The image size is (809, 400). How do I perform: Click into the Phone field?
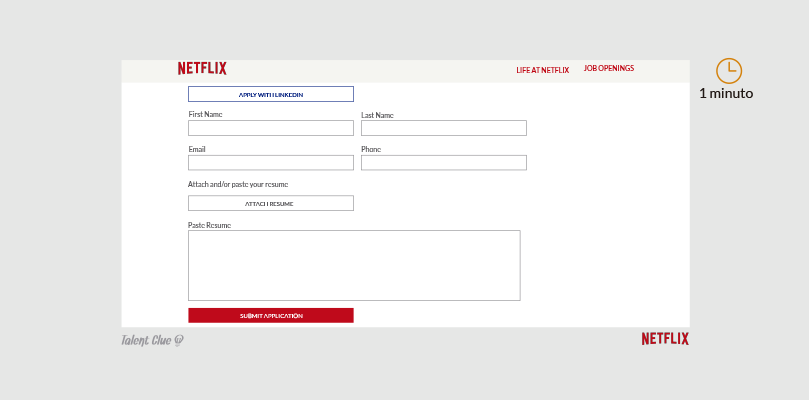tap(444, 163)
